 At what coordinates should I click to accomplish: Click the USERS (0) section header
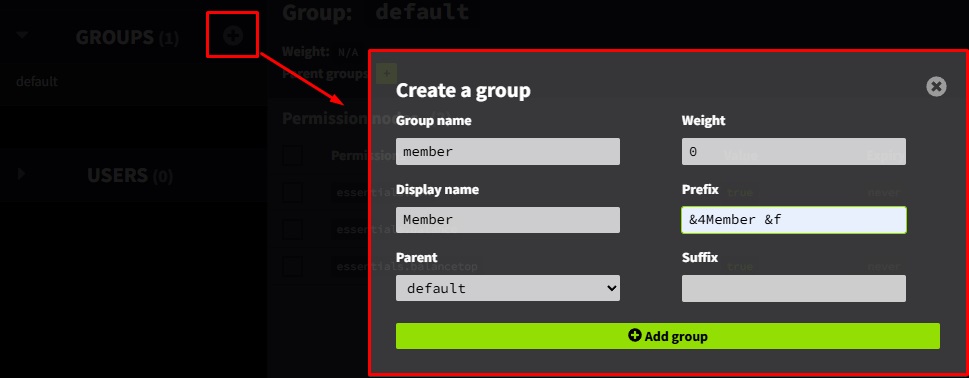coord(130,176)
